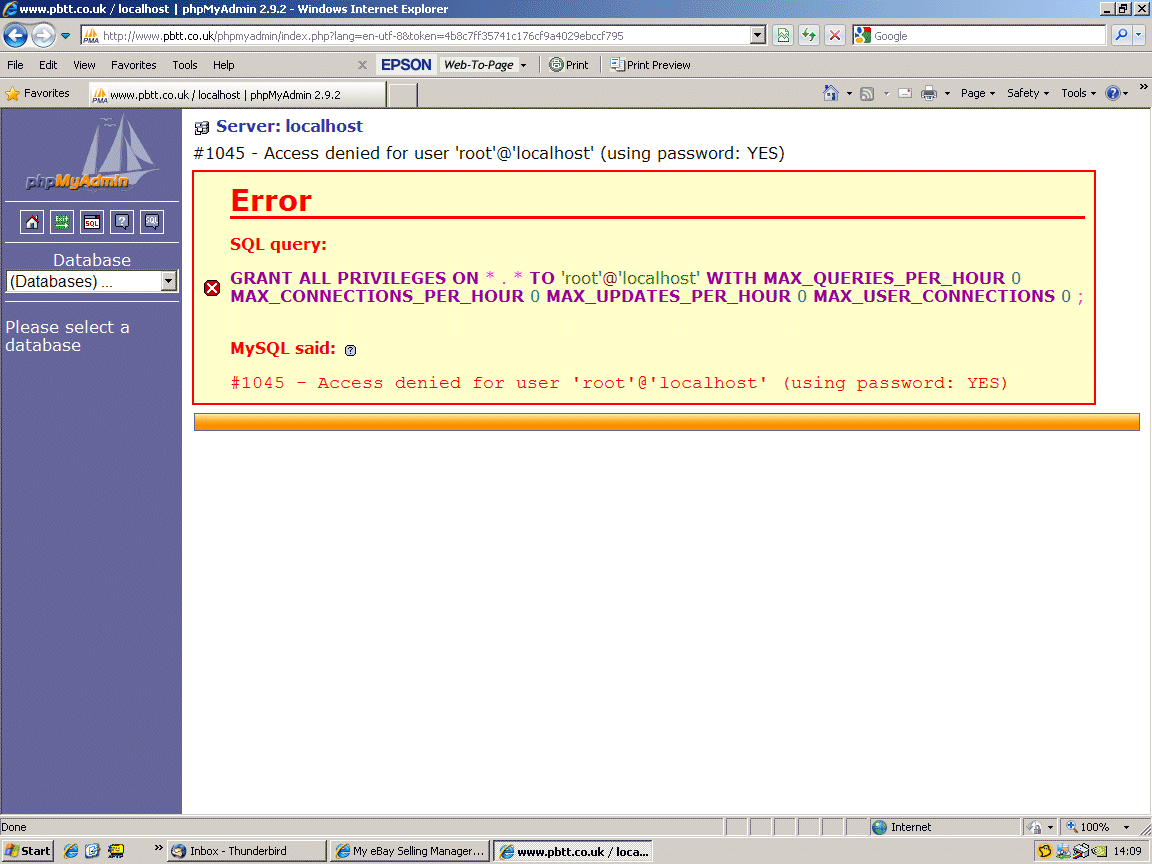
Task: Click the EPSON Print button
Action: click(x=569, y=65)
